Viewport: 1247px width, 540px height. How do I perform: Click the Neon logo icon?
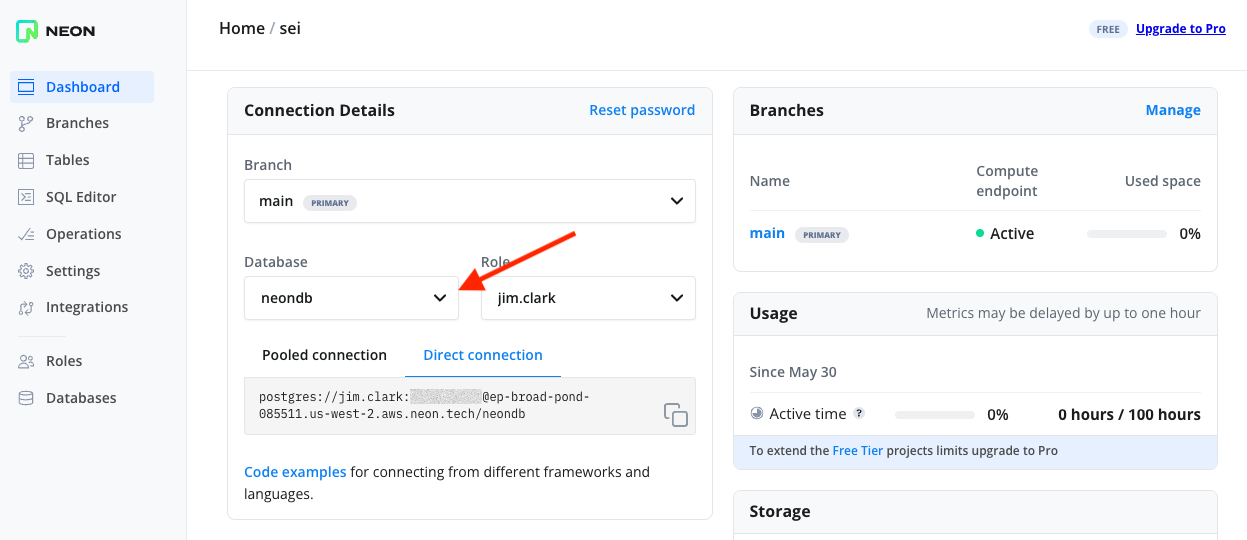pyautogui.click(x=27, y=31)
